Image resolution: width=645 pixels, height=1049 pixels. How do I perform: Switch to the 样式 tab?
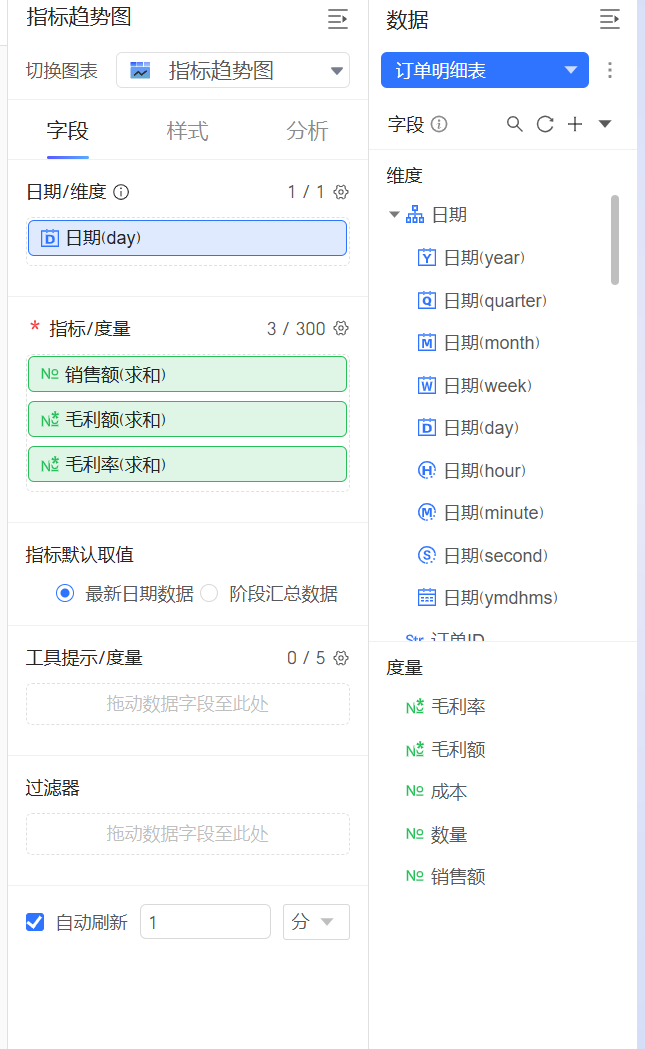coord(187,131)
